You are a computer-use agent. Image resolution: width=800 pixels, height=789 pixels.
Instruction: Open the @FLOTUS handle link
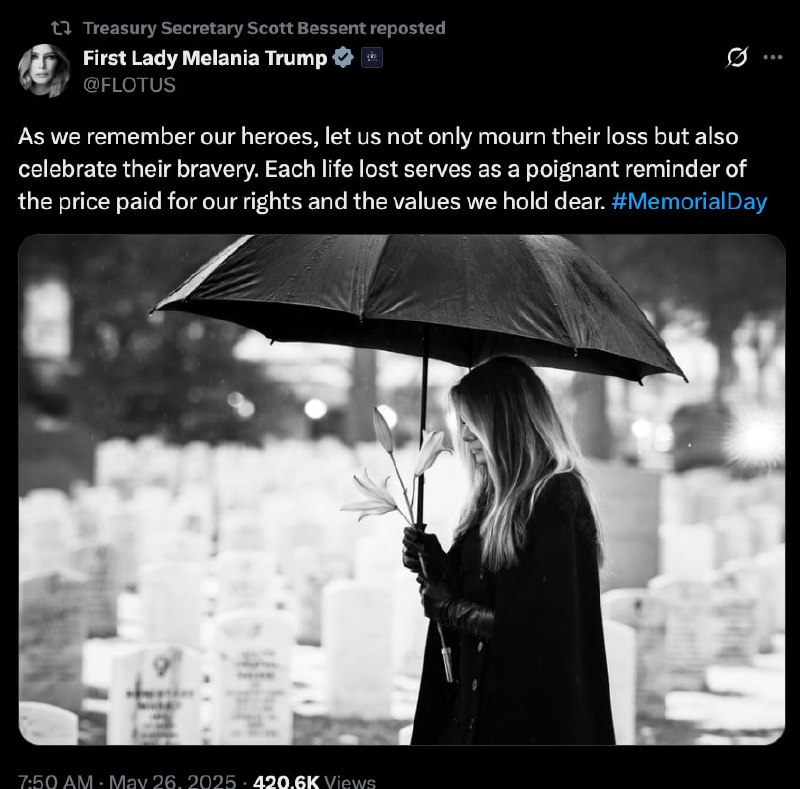pos(129,85)
